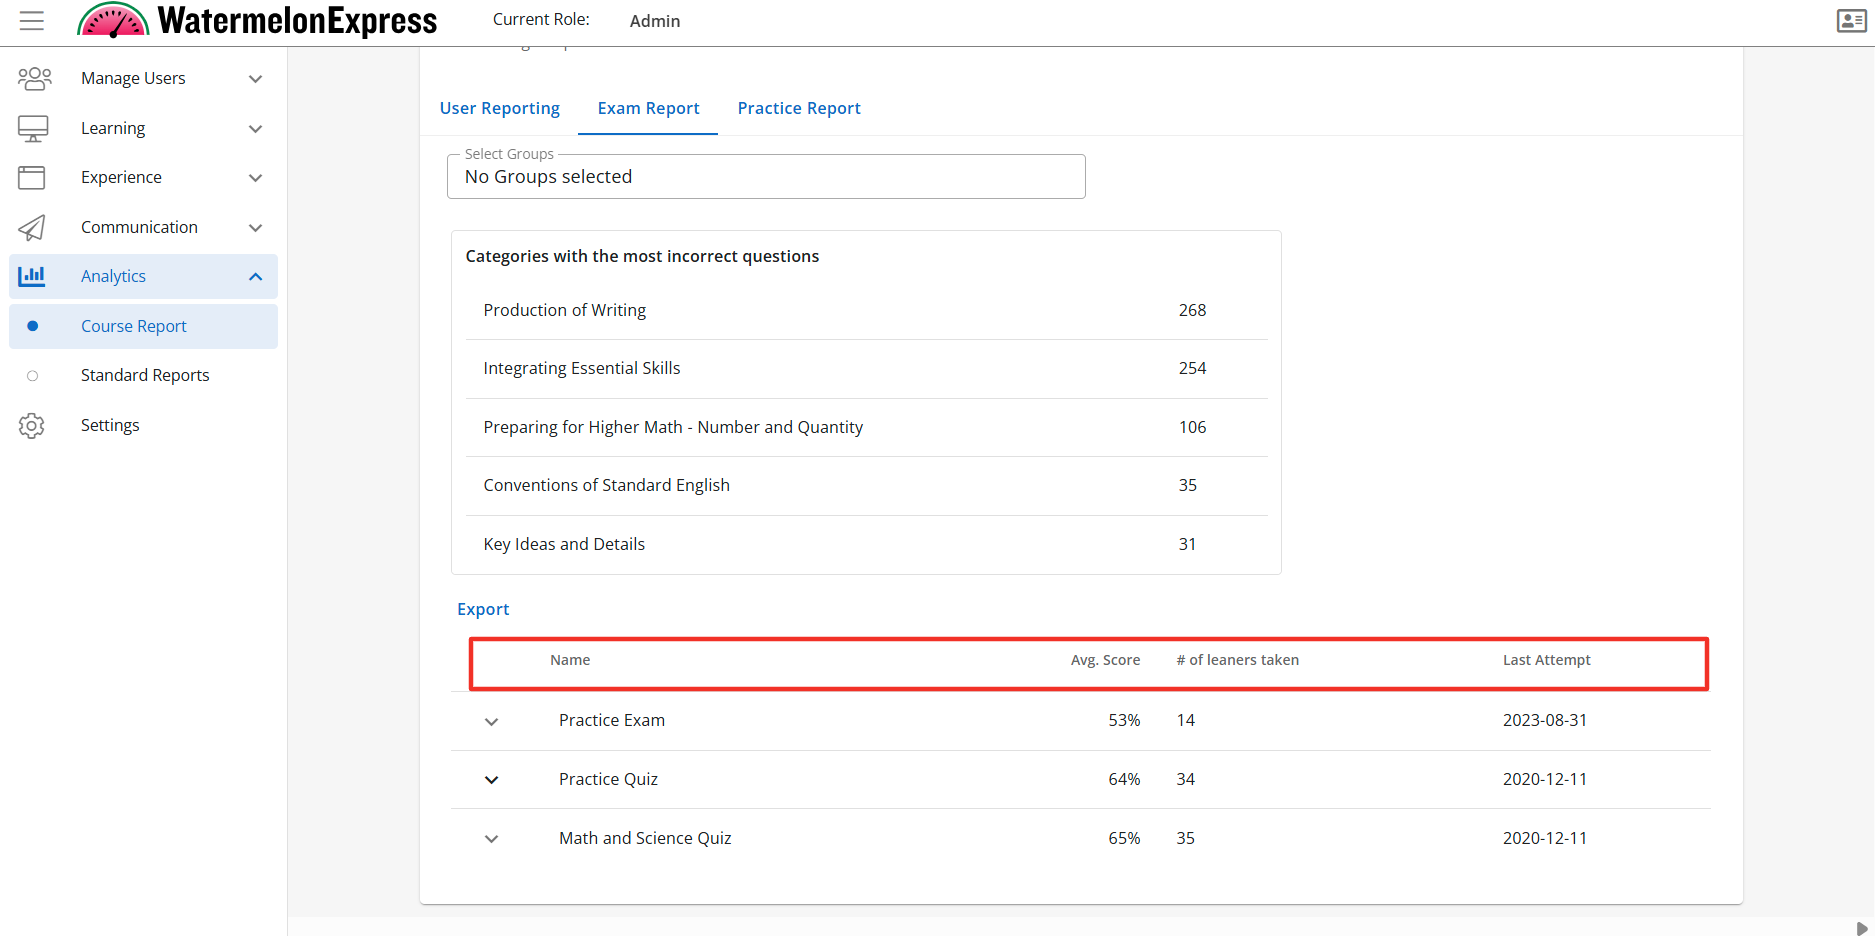The image size is (1875, 936).
Task: Collapse the Analytics menu chevron
Action: click(x=256, y=277)
